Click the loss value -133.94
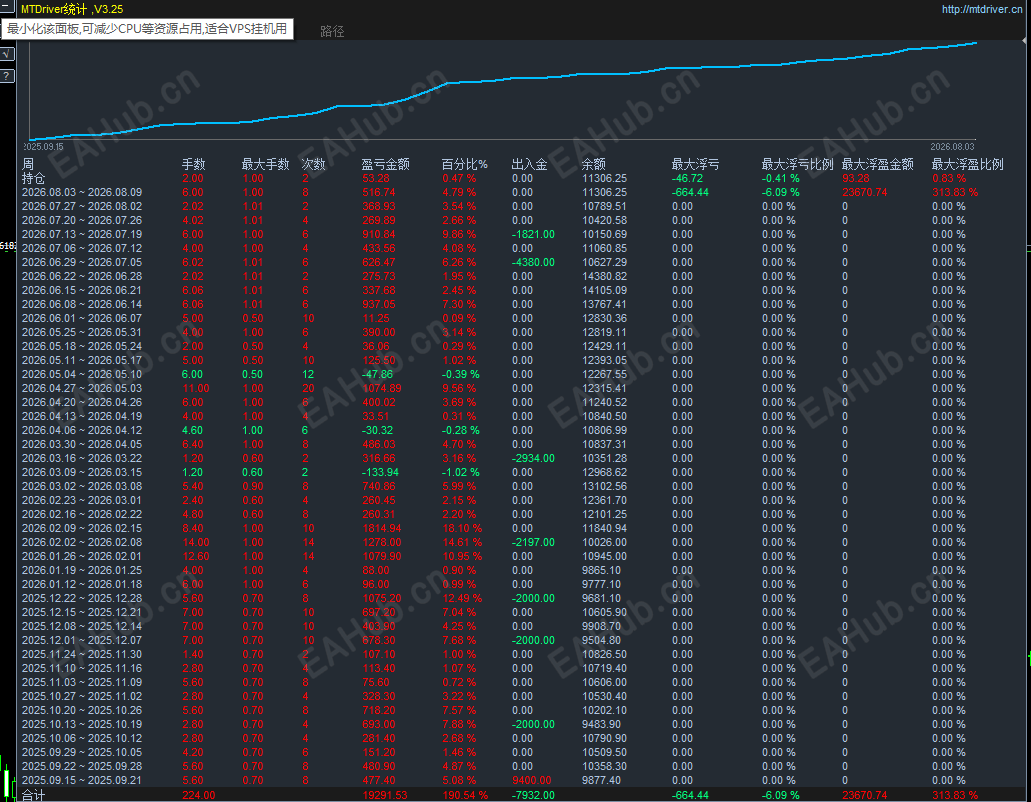 point(381,472)
